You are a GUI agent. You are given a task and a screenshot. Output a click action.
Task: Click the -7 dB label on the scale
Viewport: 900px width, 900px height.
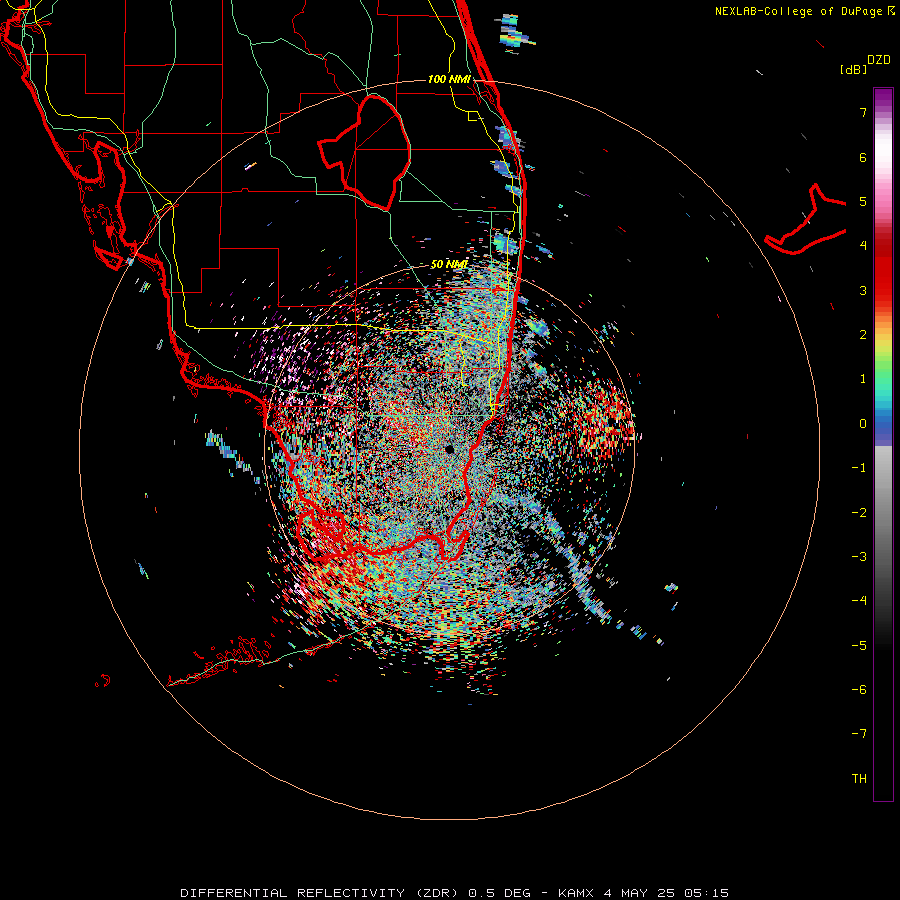coord(859,734)
